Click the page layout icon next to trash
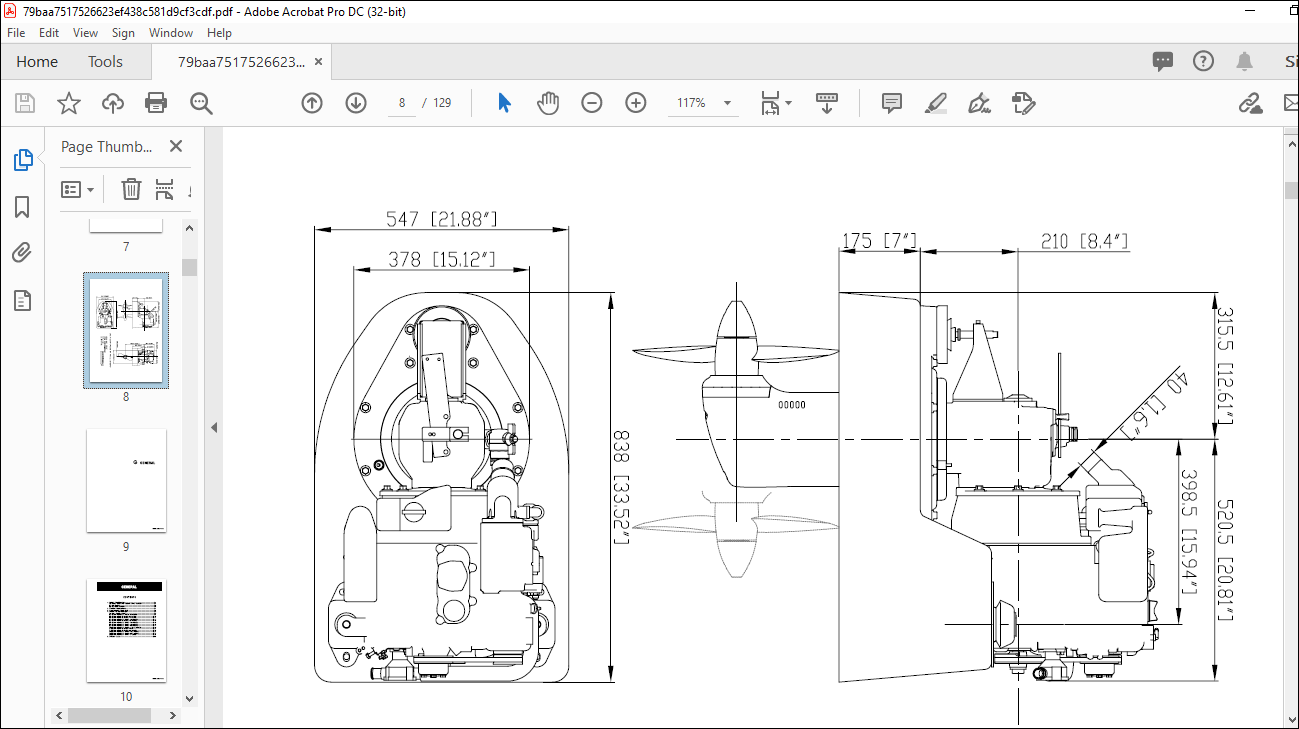 [x=165, y=189]
